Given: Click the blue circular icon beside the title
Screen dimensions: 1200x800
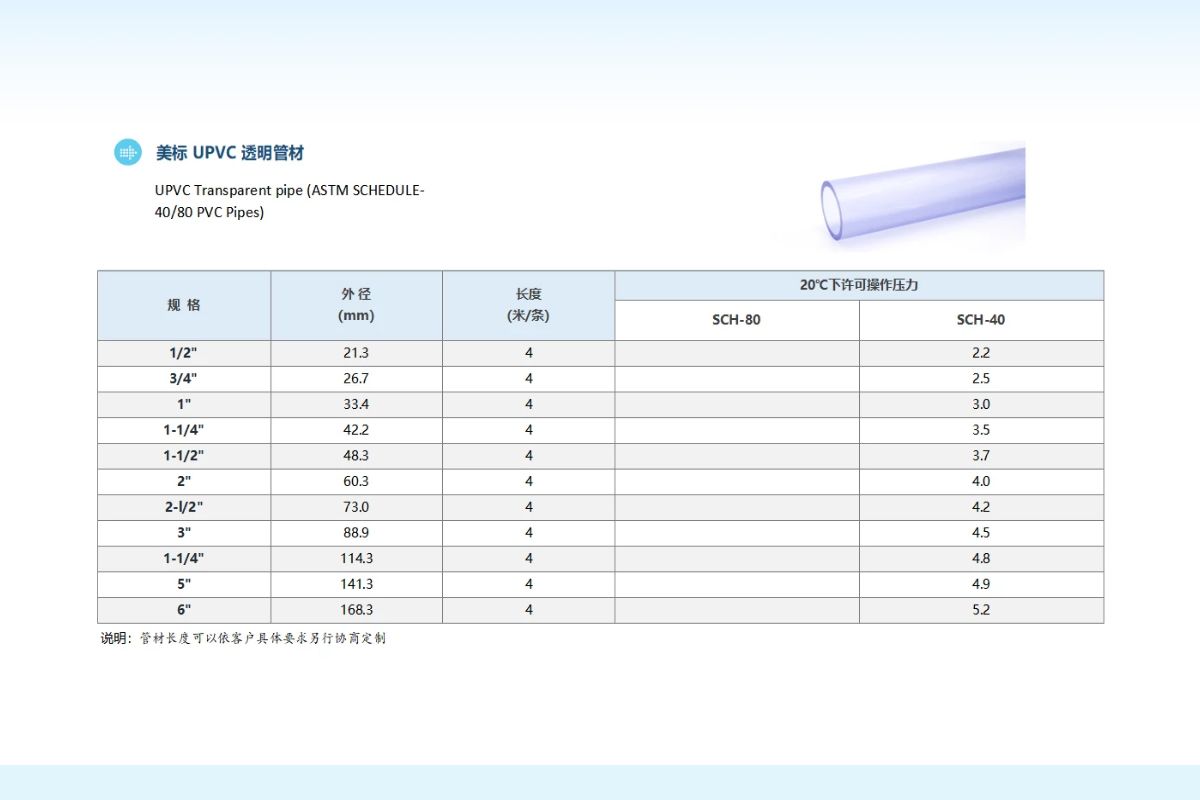Looking at the screenshot, I should [128, 152].
